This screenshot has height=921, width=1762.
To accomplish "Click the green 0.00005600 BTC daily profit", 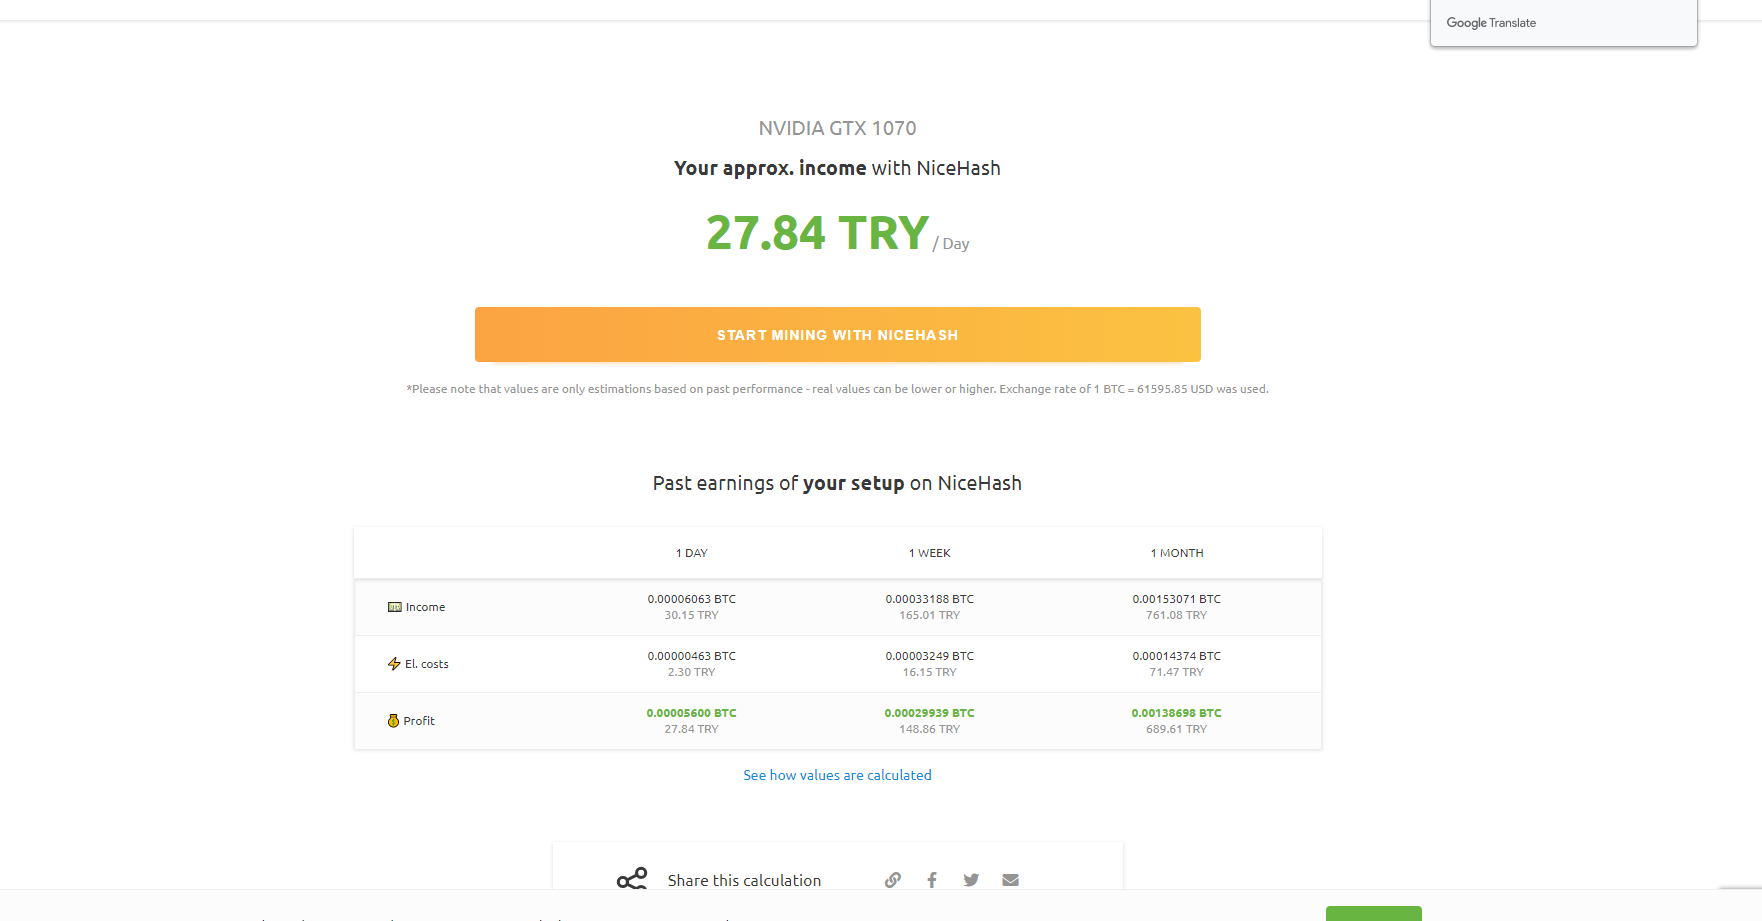I will (692, 713).
